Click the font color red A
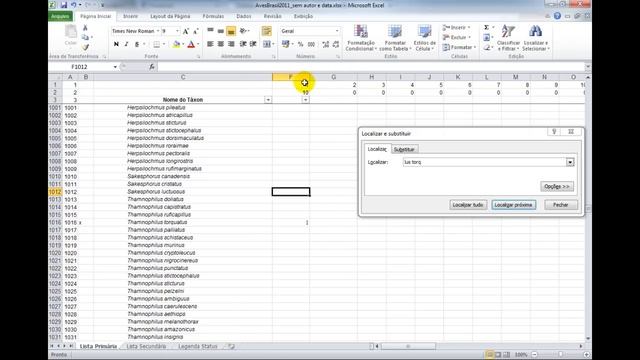Viewport: 640px width, 360px height. click(191, 44)
